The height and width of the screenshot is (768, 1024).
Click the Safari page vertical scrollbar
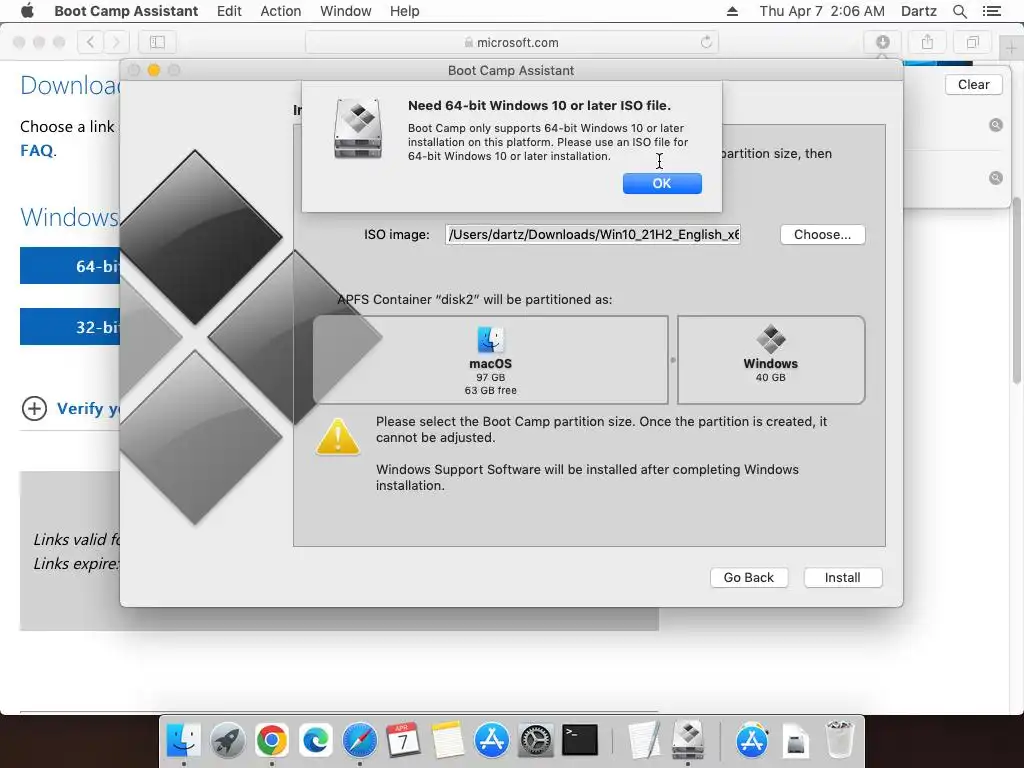(1017, 291)
